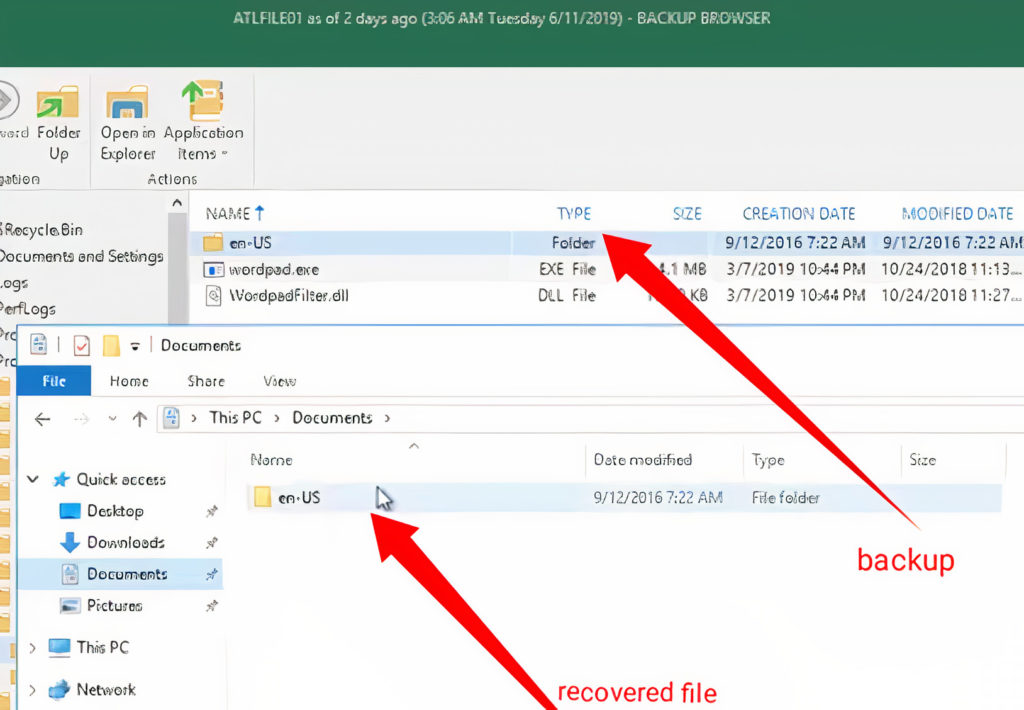
Task: Unpin Desktop from Quick access
Action: coord(213,511)
